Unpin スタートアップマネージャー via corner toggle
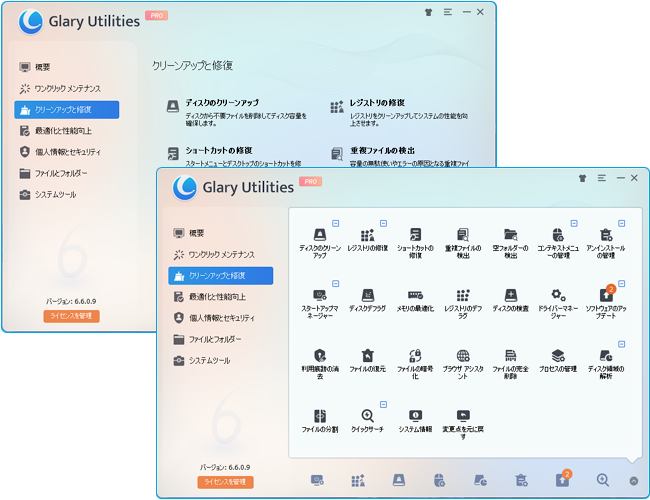650x500 pixels. tap(336, 284)
